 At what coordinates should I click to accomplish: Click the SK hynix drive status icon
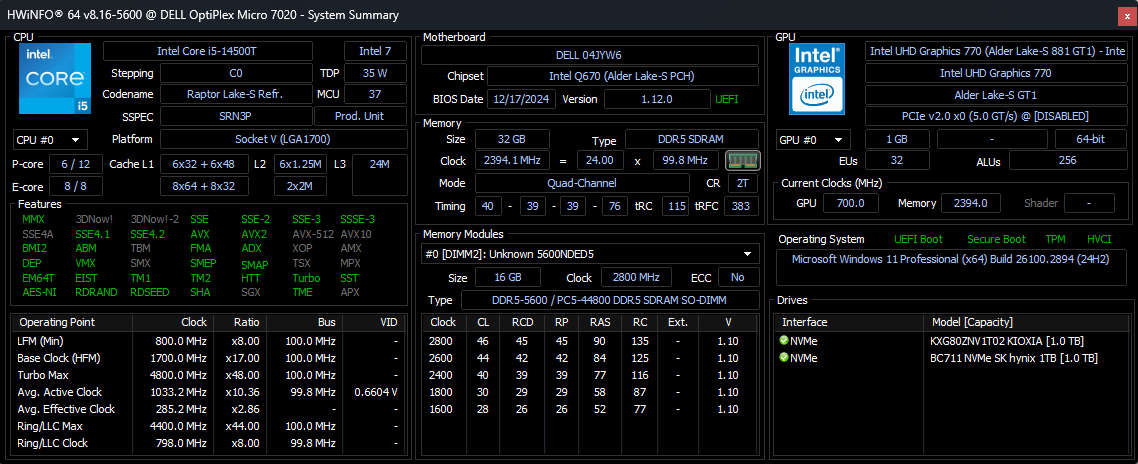[784, 358]
